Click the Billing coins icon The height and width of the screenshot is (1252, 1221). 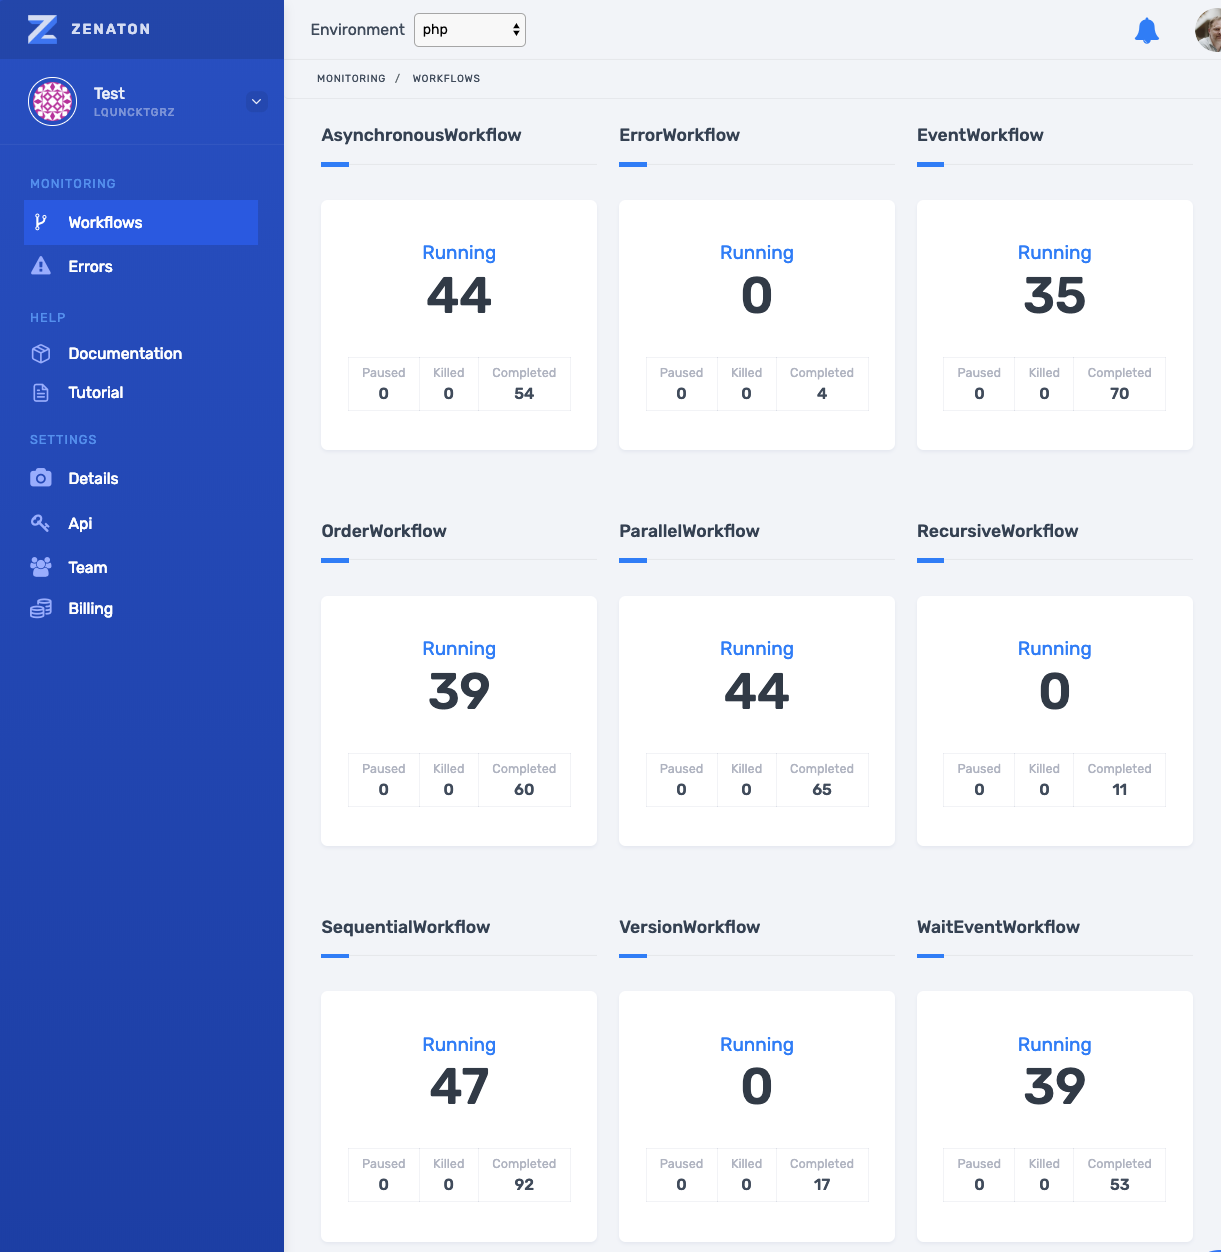(x=41, y=609)
